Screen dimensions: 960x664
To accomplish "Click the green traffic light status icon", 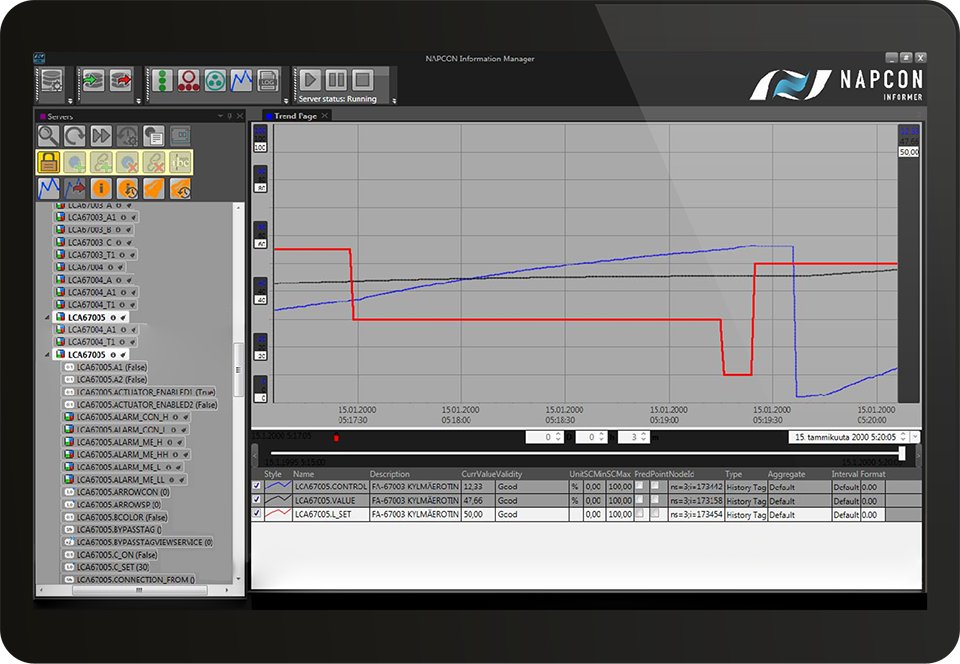I will click(162, 80).
